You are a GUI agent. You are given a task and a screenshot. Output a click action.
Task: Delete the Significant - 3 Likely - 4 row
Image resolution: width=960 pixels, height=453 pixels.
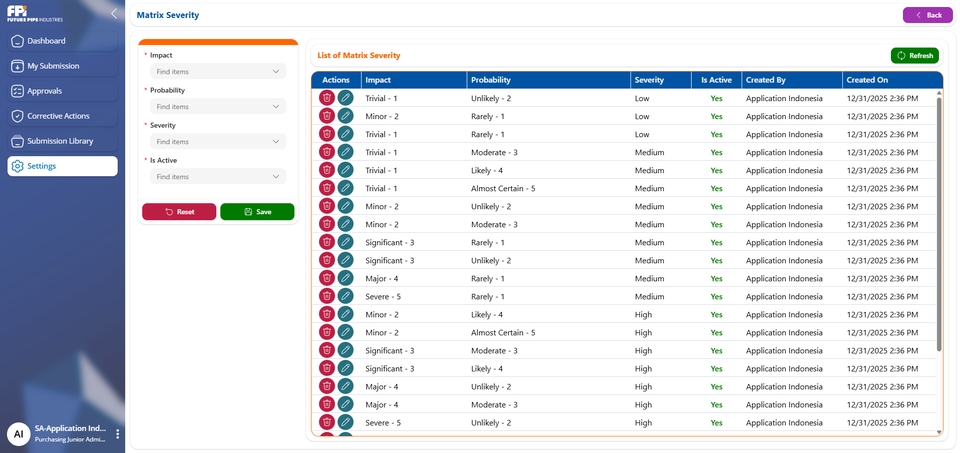coord(326,368)
